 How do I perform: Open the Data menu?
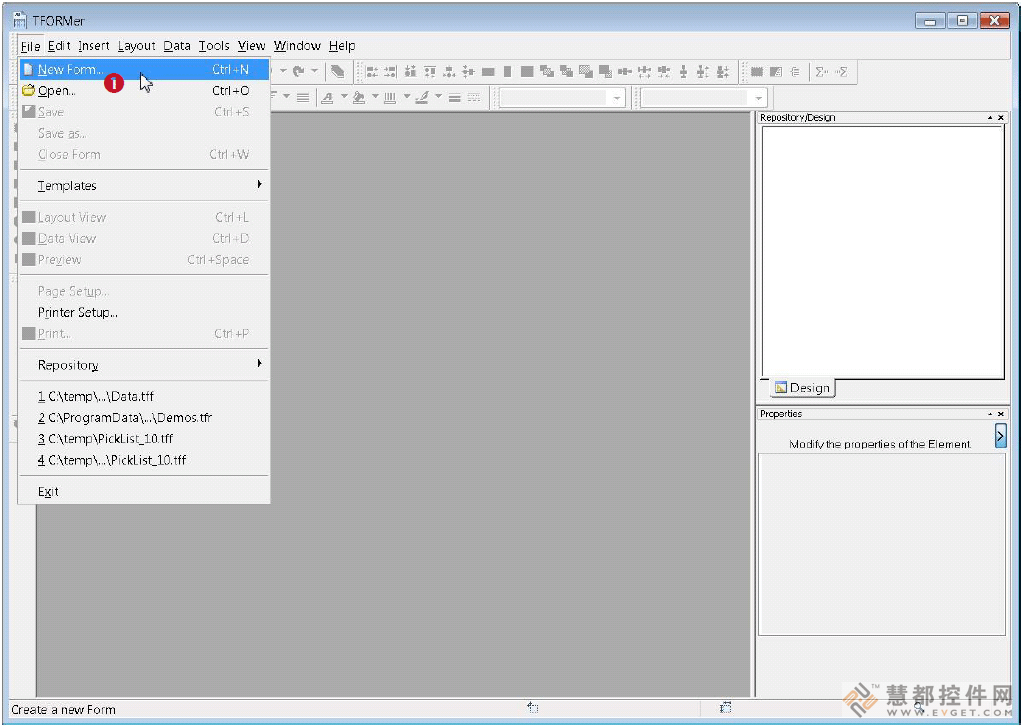[x=177, y=46]
